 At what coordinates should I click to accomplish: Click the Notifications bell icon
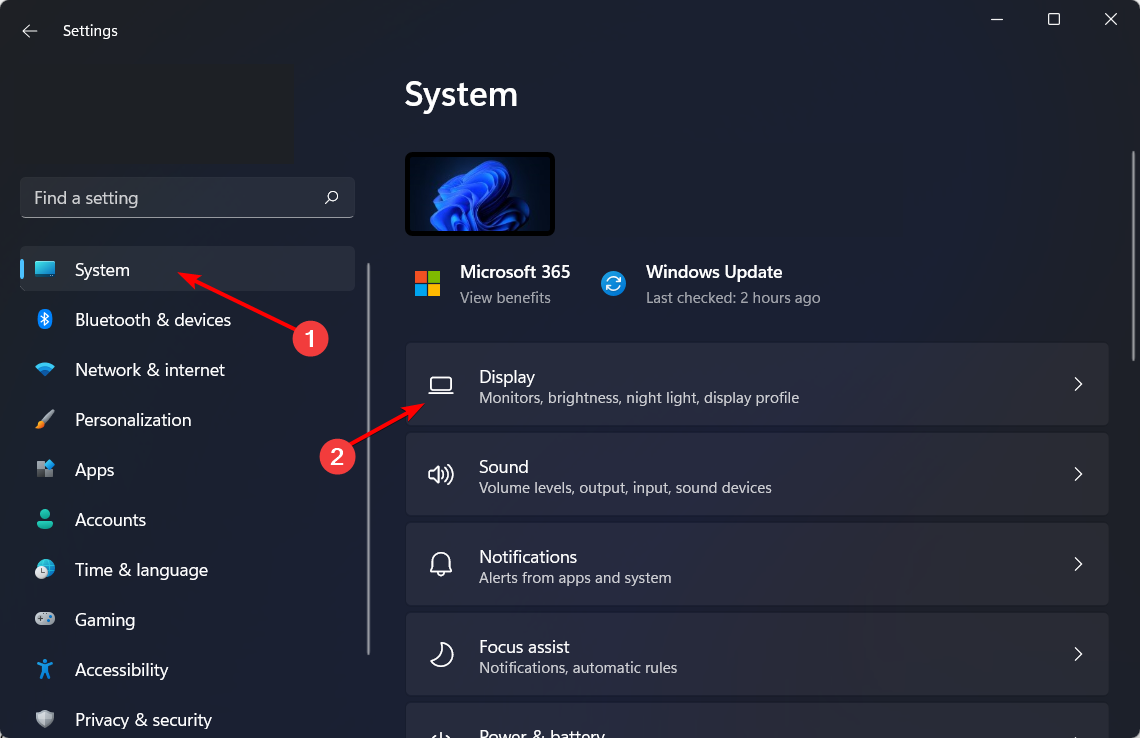441,564
